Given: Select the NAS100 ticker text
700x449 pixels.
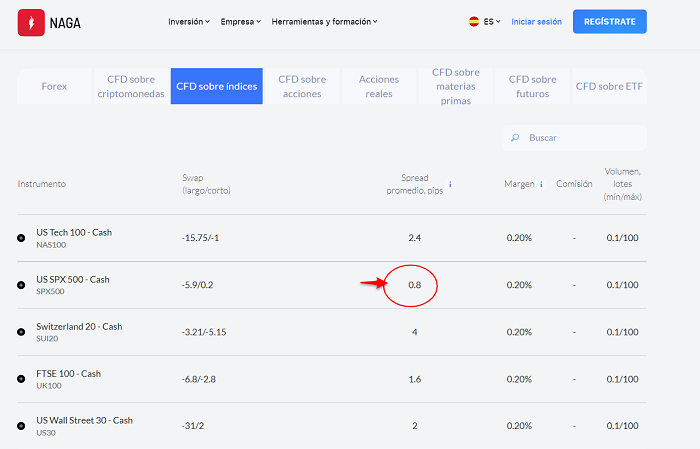Looking at the screenshot, I should click(x=51, y=245).
